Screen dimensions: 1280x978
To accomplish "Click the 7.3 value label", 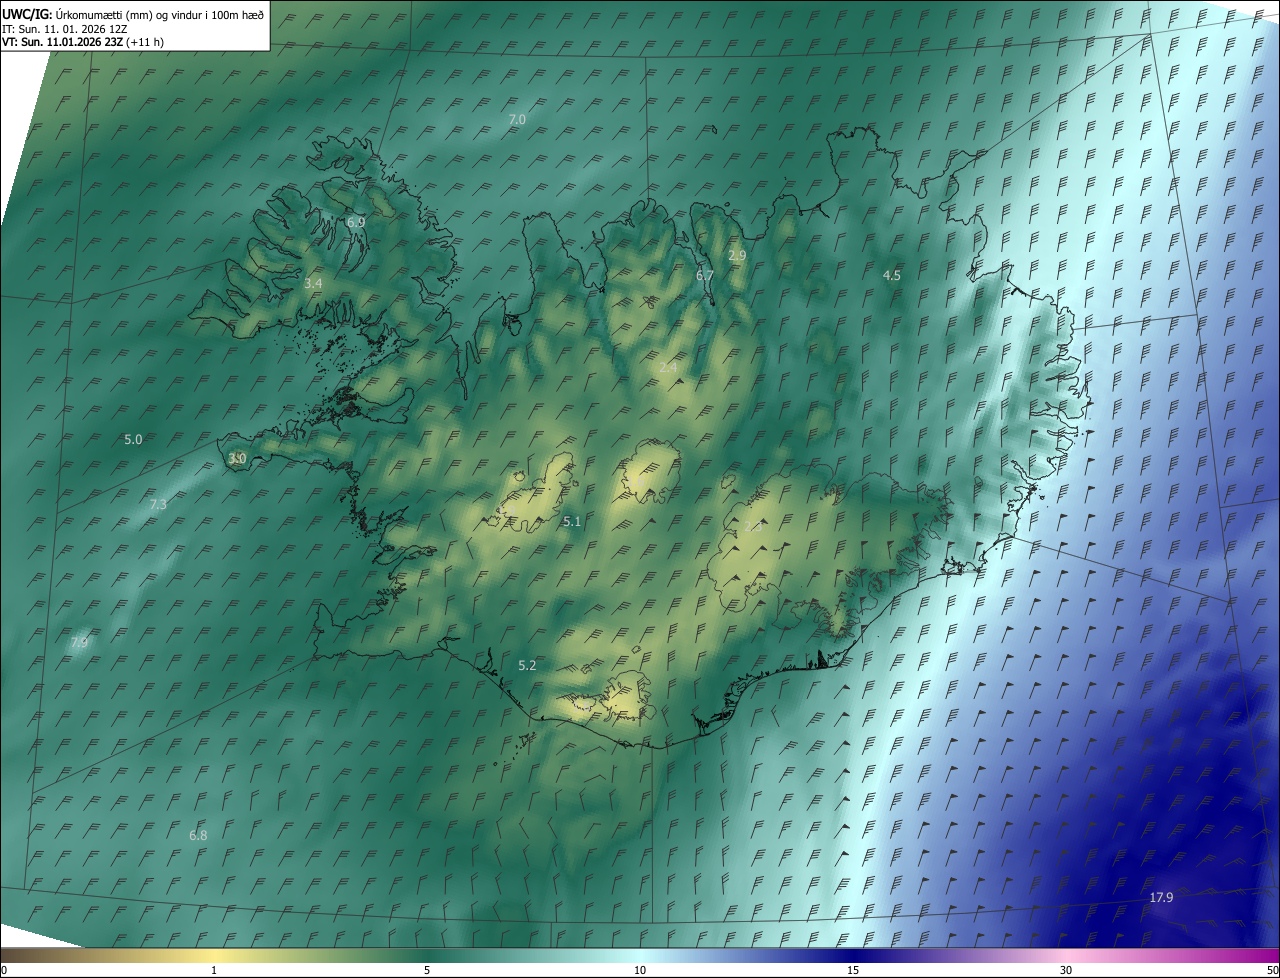I will pos(158,505).
